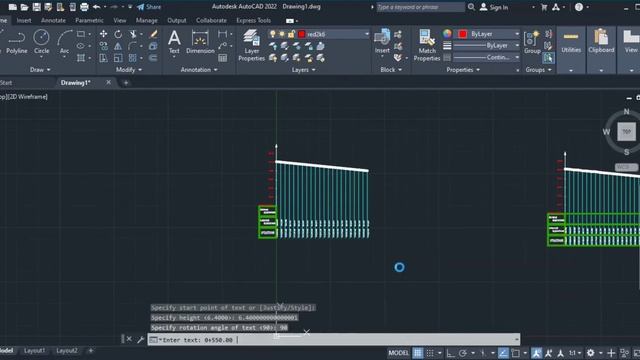Click the Share button
Image resolution: width=640 pixels, height=360 pixels.
(149, 7)
